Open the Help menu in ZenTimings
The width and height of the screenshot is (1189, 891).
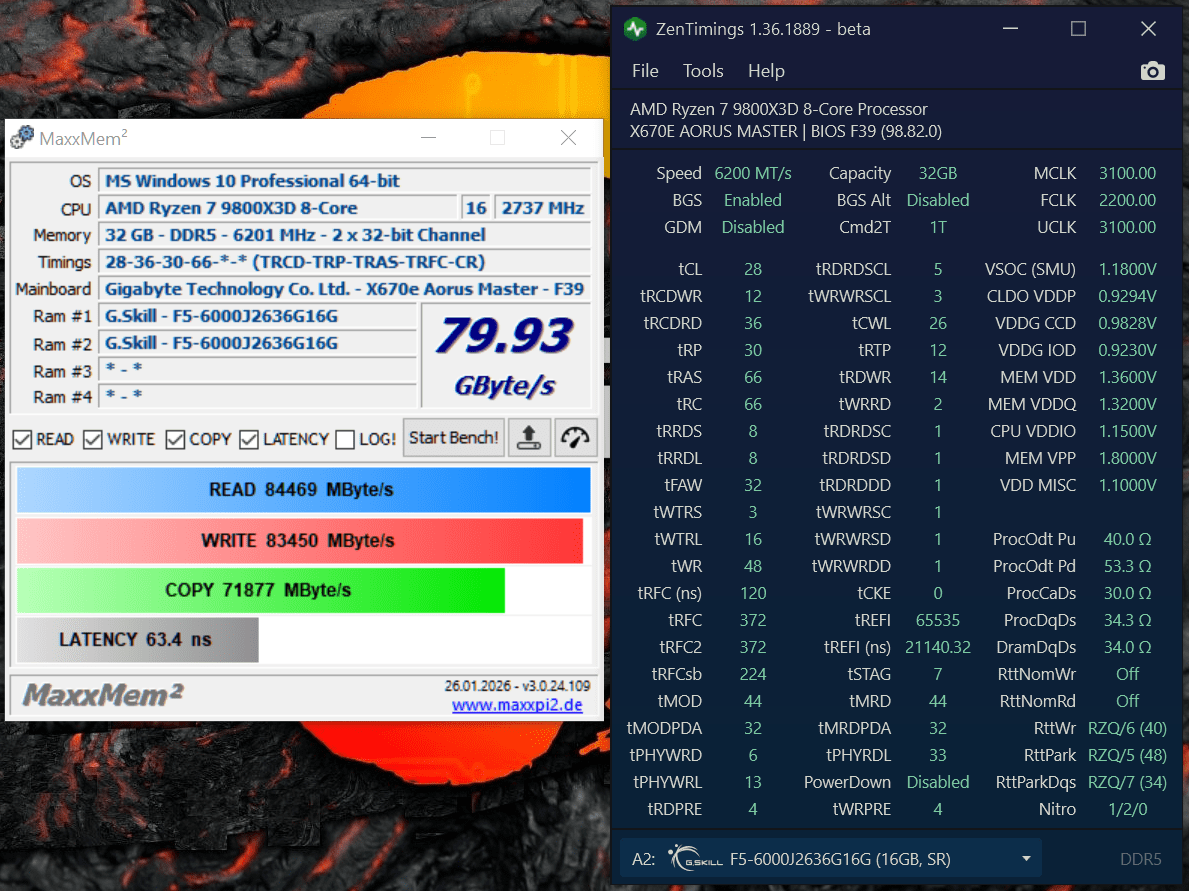pyautogui.click(x=766, y=71)
